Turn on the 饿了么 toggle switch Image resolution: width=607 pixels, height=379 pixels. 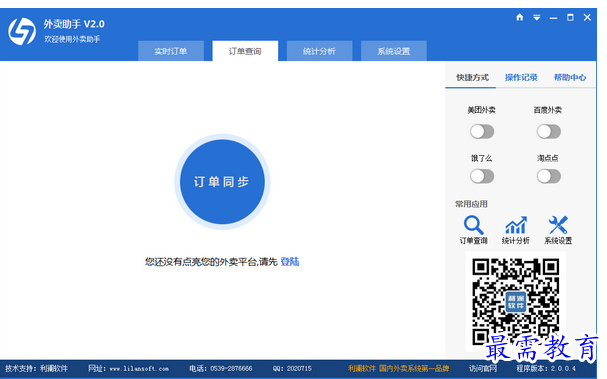[482, 176]
